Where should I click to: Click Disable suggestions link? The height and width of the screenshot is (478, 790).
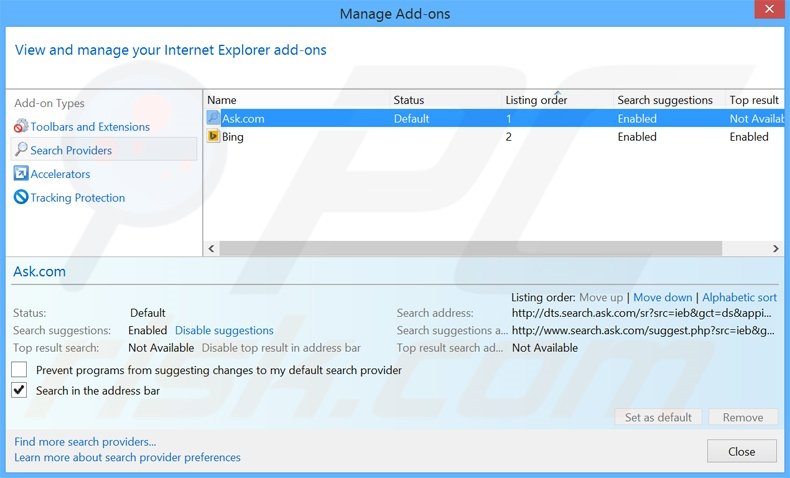tap(224, 330)
